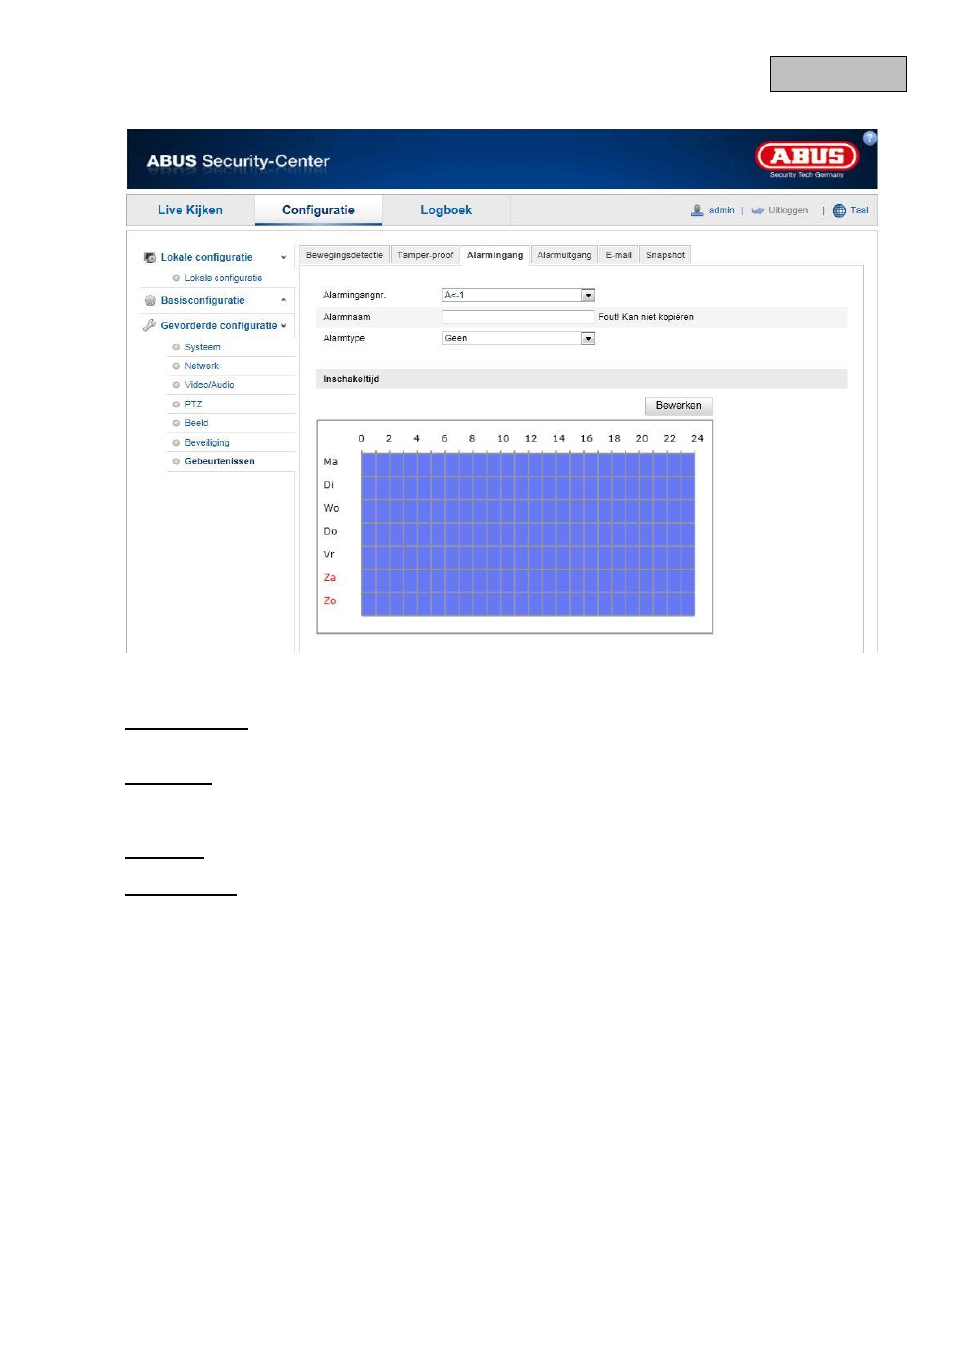Open the PTZ menu item
The height and width of the screenshot is (1350, 955).
tap(193, 404)
